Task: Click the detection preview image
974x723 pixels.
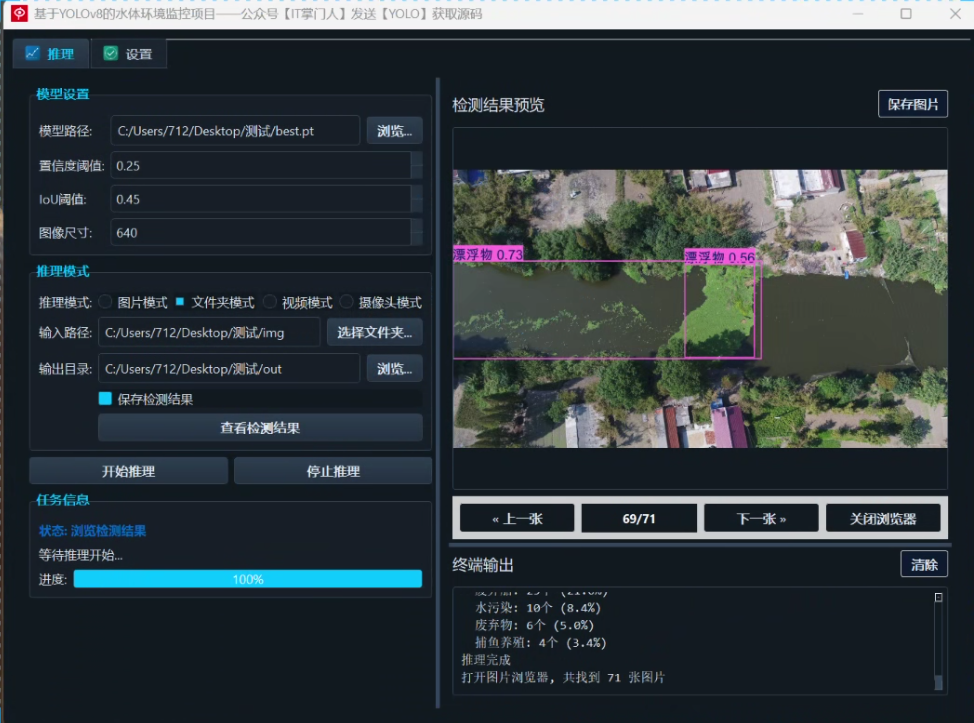Action: 700,309
